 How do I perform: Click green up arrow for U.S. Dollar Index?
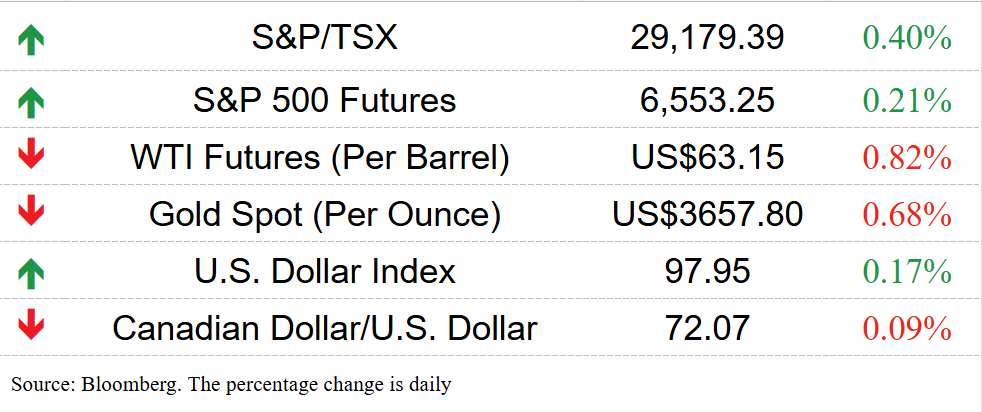31,274
